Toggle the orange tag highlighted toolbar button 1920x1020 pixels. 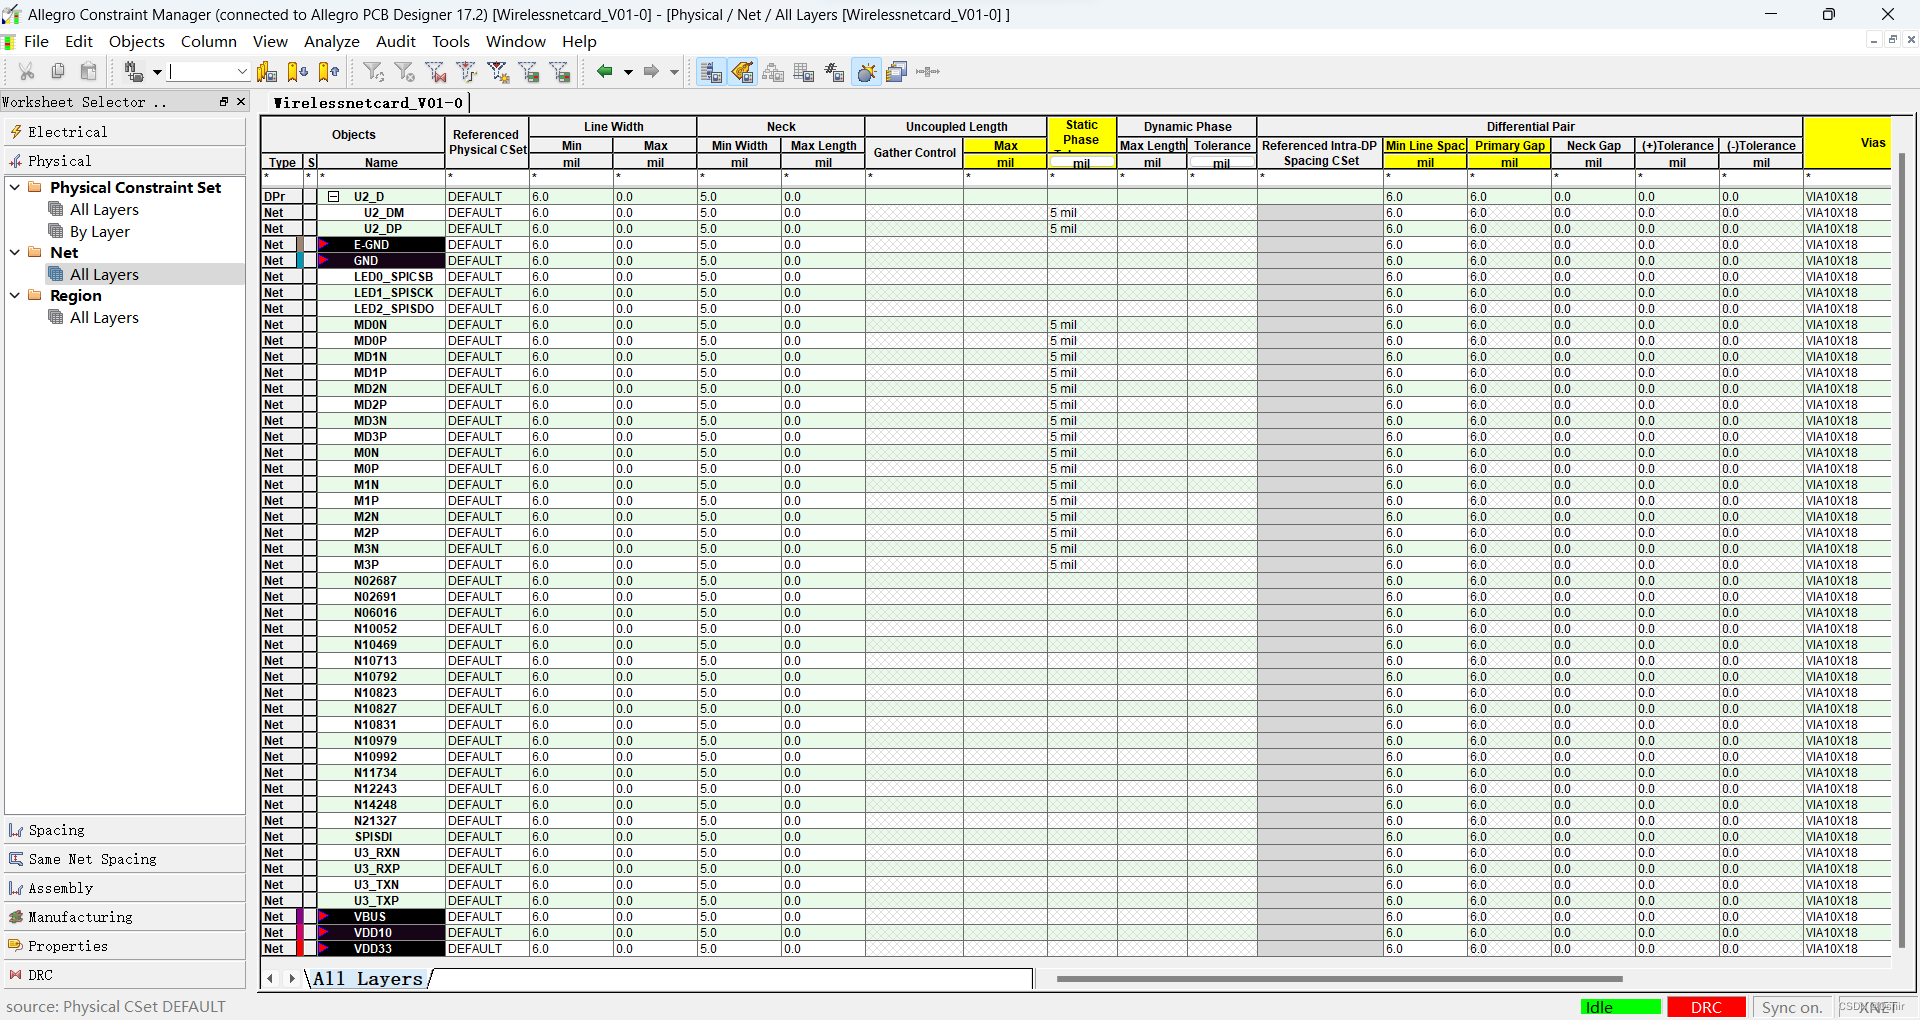742,72
